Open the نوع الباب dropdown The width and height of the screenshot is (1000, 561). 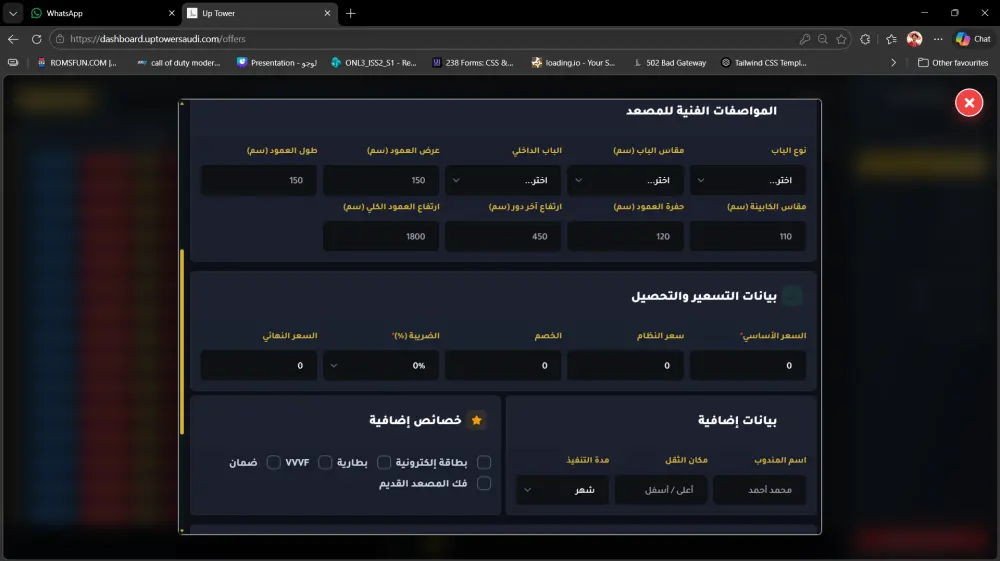[x=747, y=180]
